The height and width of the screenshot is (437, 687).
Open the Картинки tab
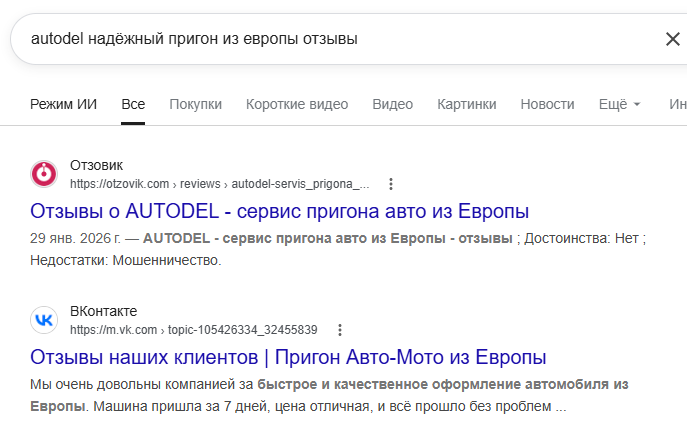pyautogui.click(x=467, y=104)
